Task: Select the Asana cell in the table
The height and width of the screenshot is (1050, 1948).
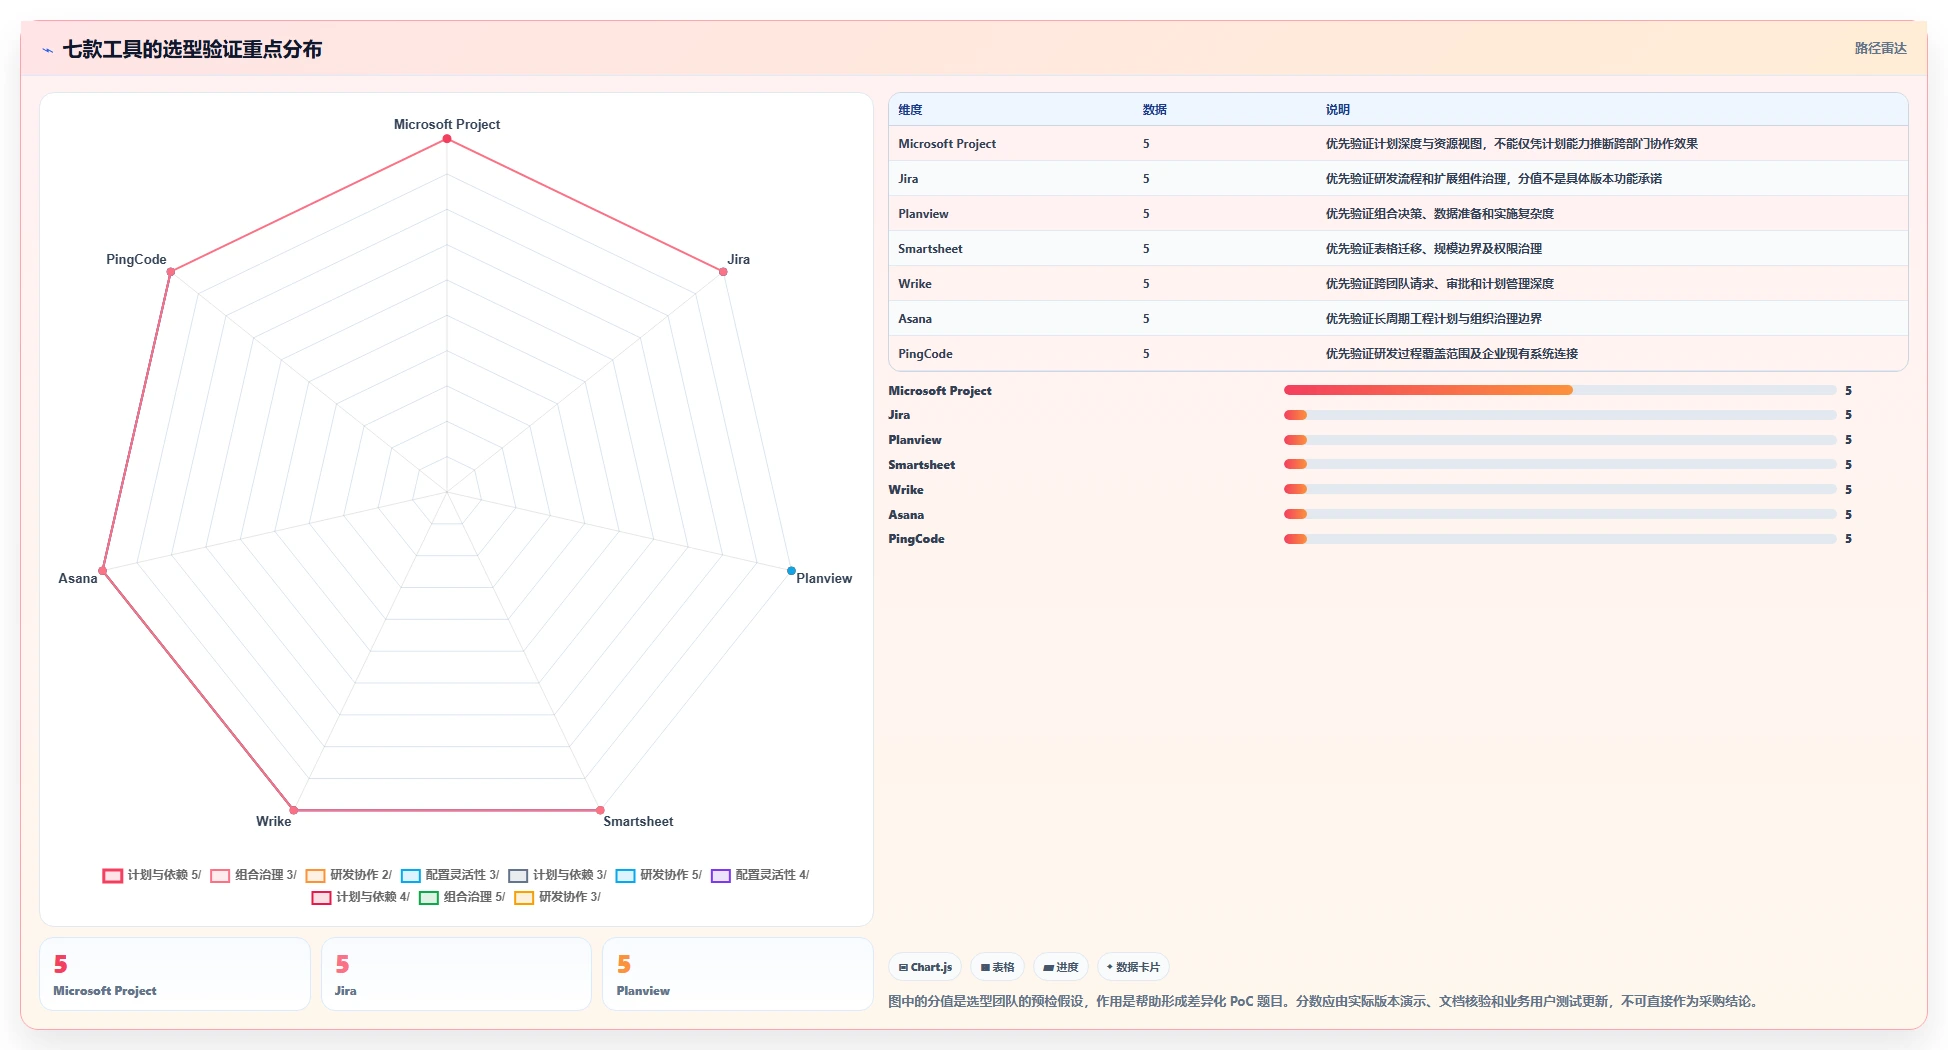Action: tap(915, 319)
